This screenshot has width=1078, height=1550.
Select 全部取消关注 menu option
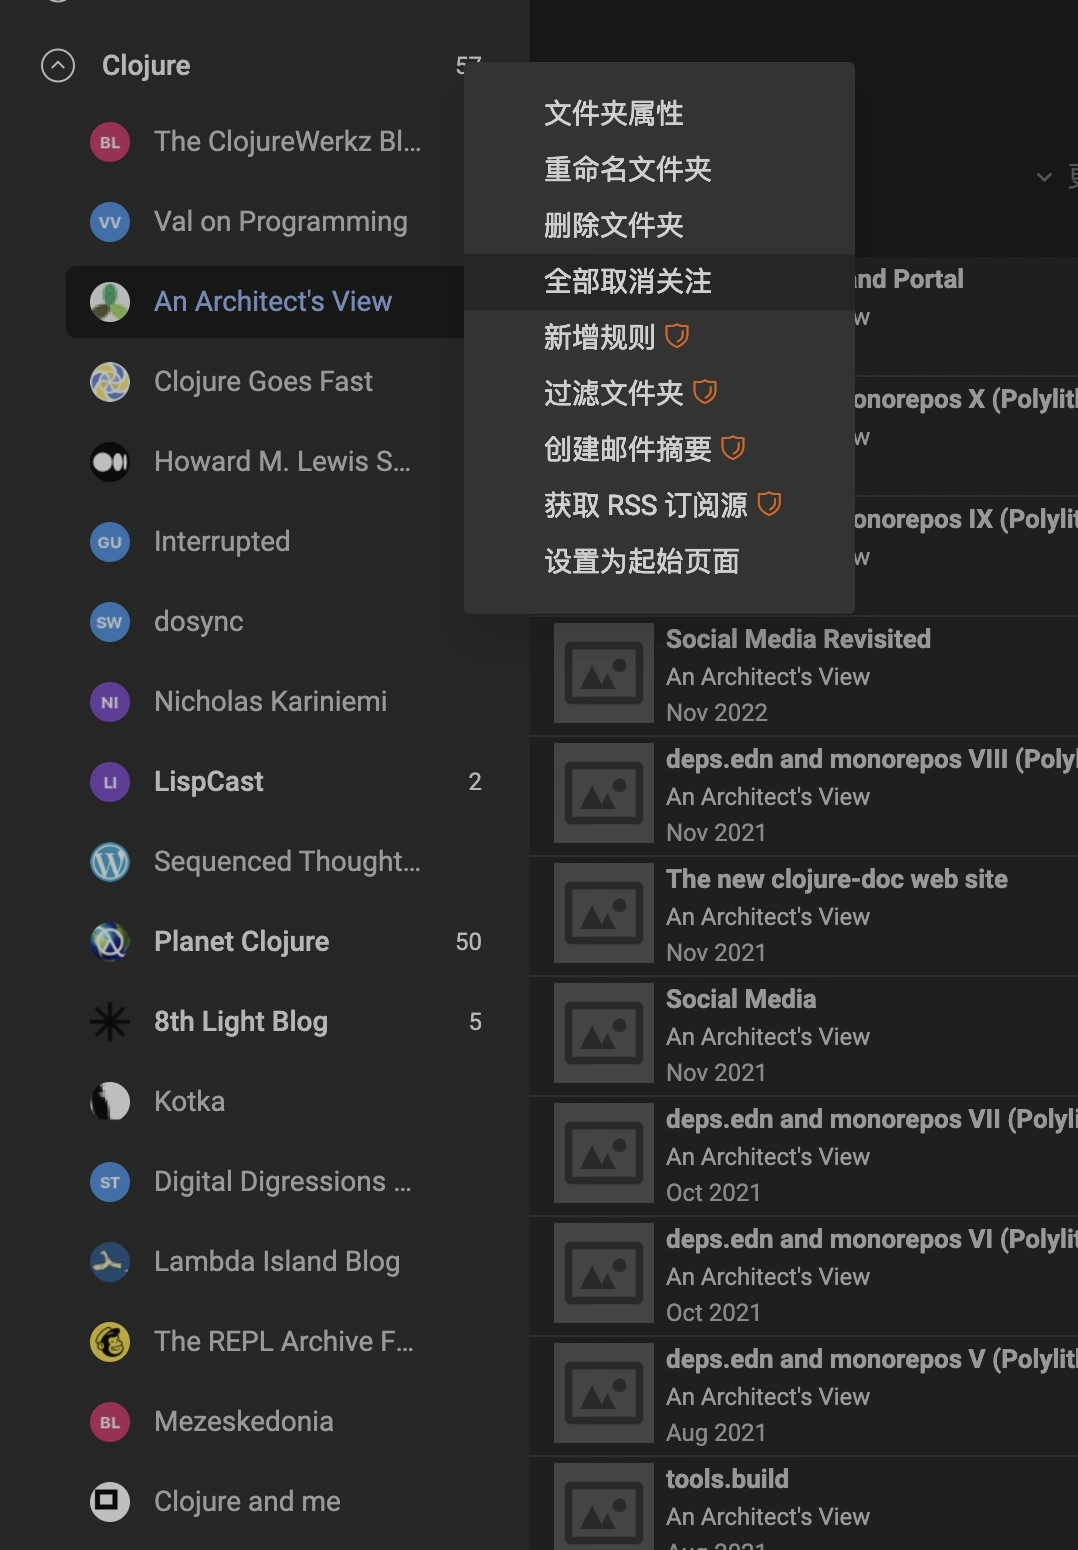(x=627, y=282)
